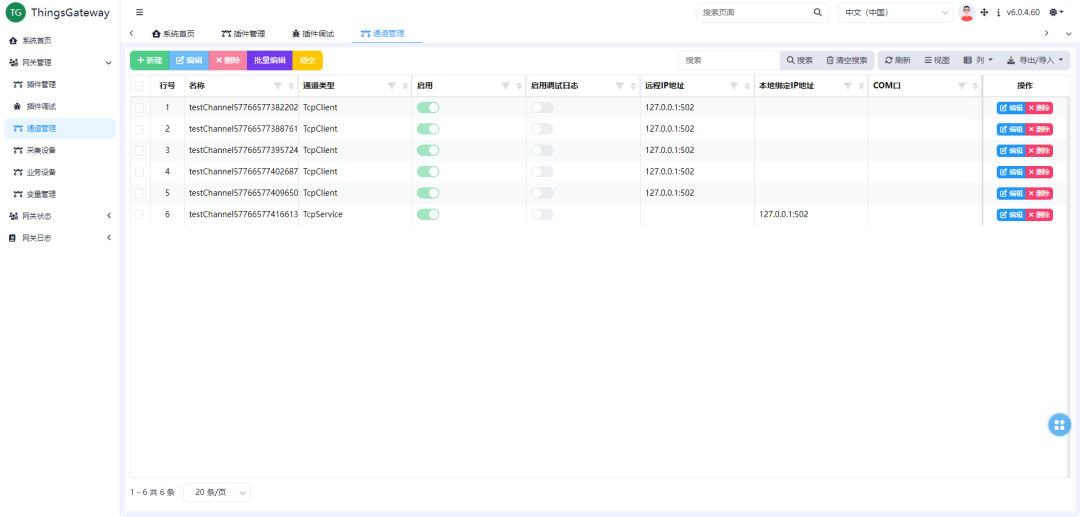The image size is (1080, 517).
Task: Open the settings gear menu
Action: [x=1056, y=13]
